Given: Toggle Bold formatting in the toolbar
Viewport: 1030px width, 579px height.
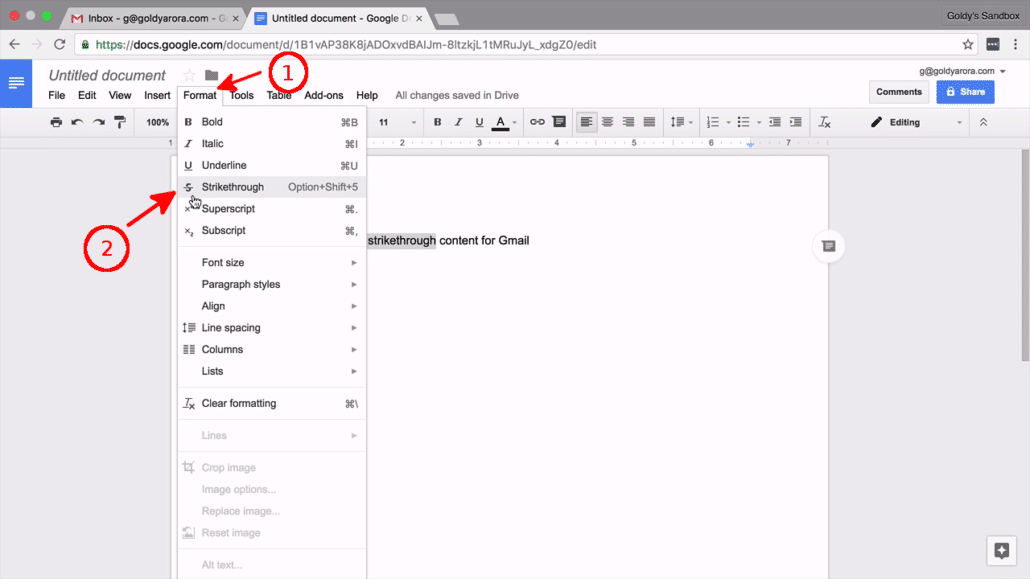Looking at the screenshot, I should tap(437, 121).
